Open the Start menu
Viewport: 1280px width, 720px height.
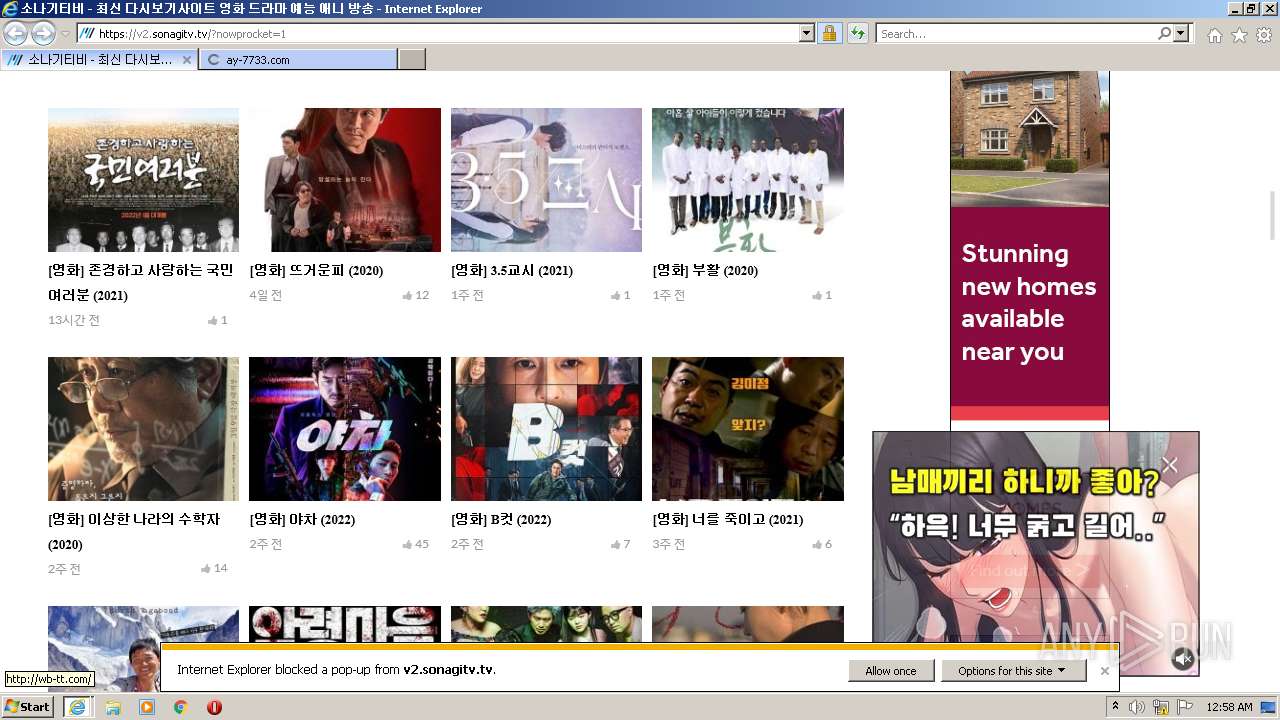point(27,707)
